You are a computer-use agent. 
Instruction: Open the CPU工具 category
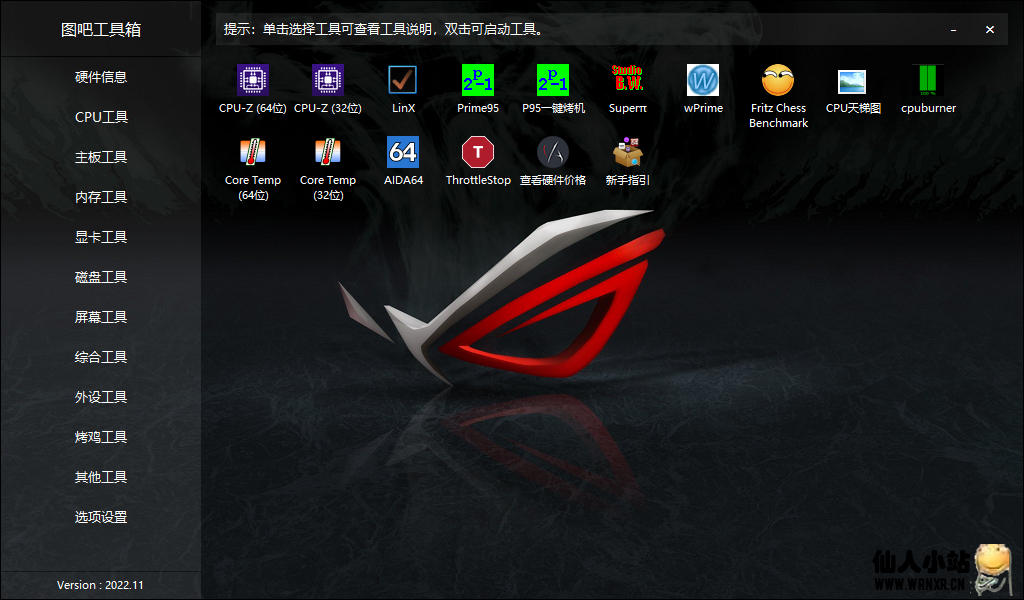[101, 117]
